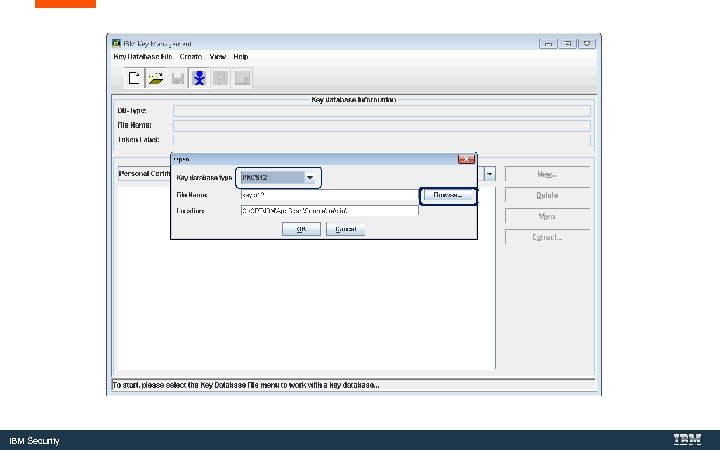Click the Key Management title bar app icon

pos(116,43)
